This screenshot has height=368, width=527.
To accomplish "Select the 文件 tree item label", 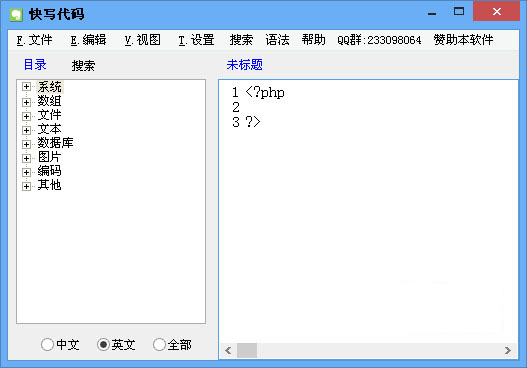I will coord(49,115).
